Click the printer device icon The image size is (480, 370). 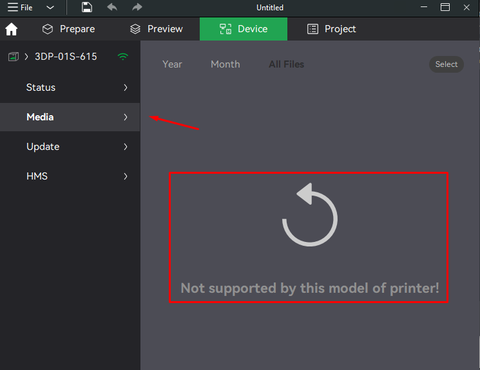(13, 57)
